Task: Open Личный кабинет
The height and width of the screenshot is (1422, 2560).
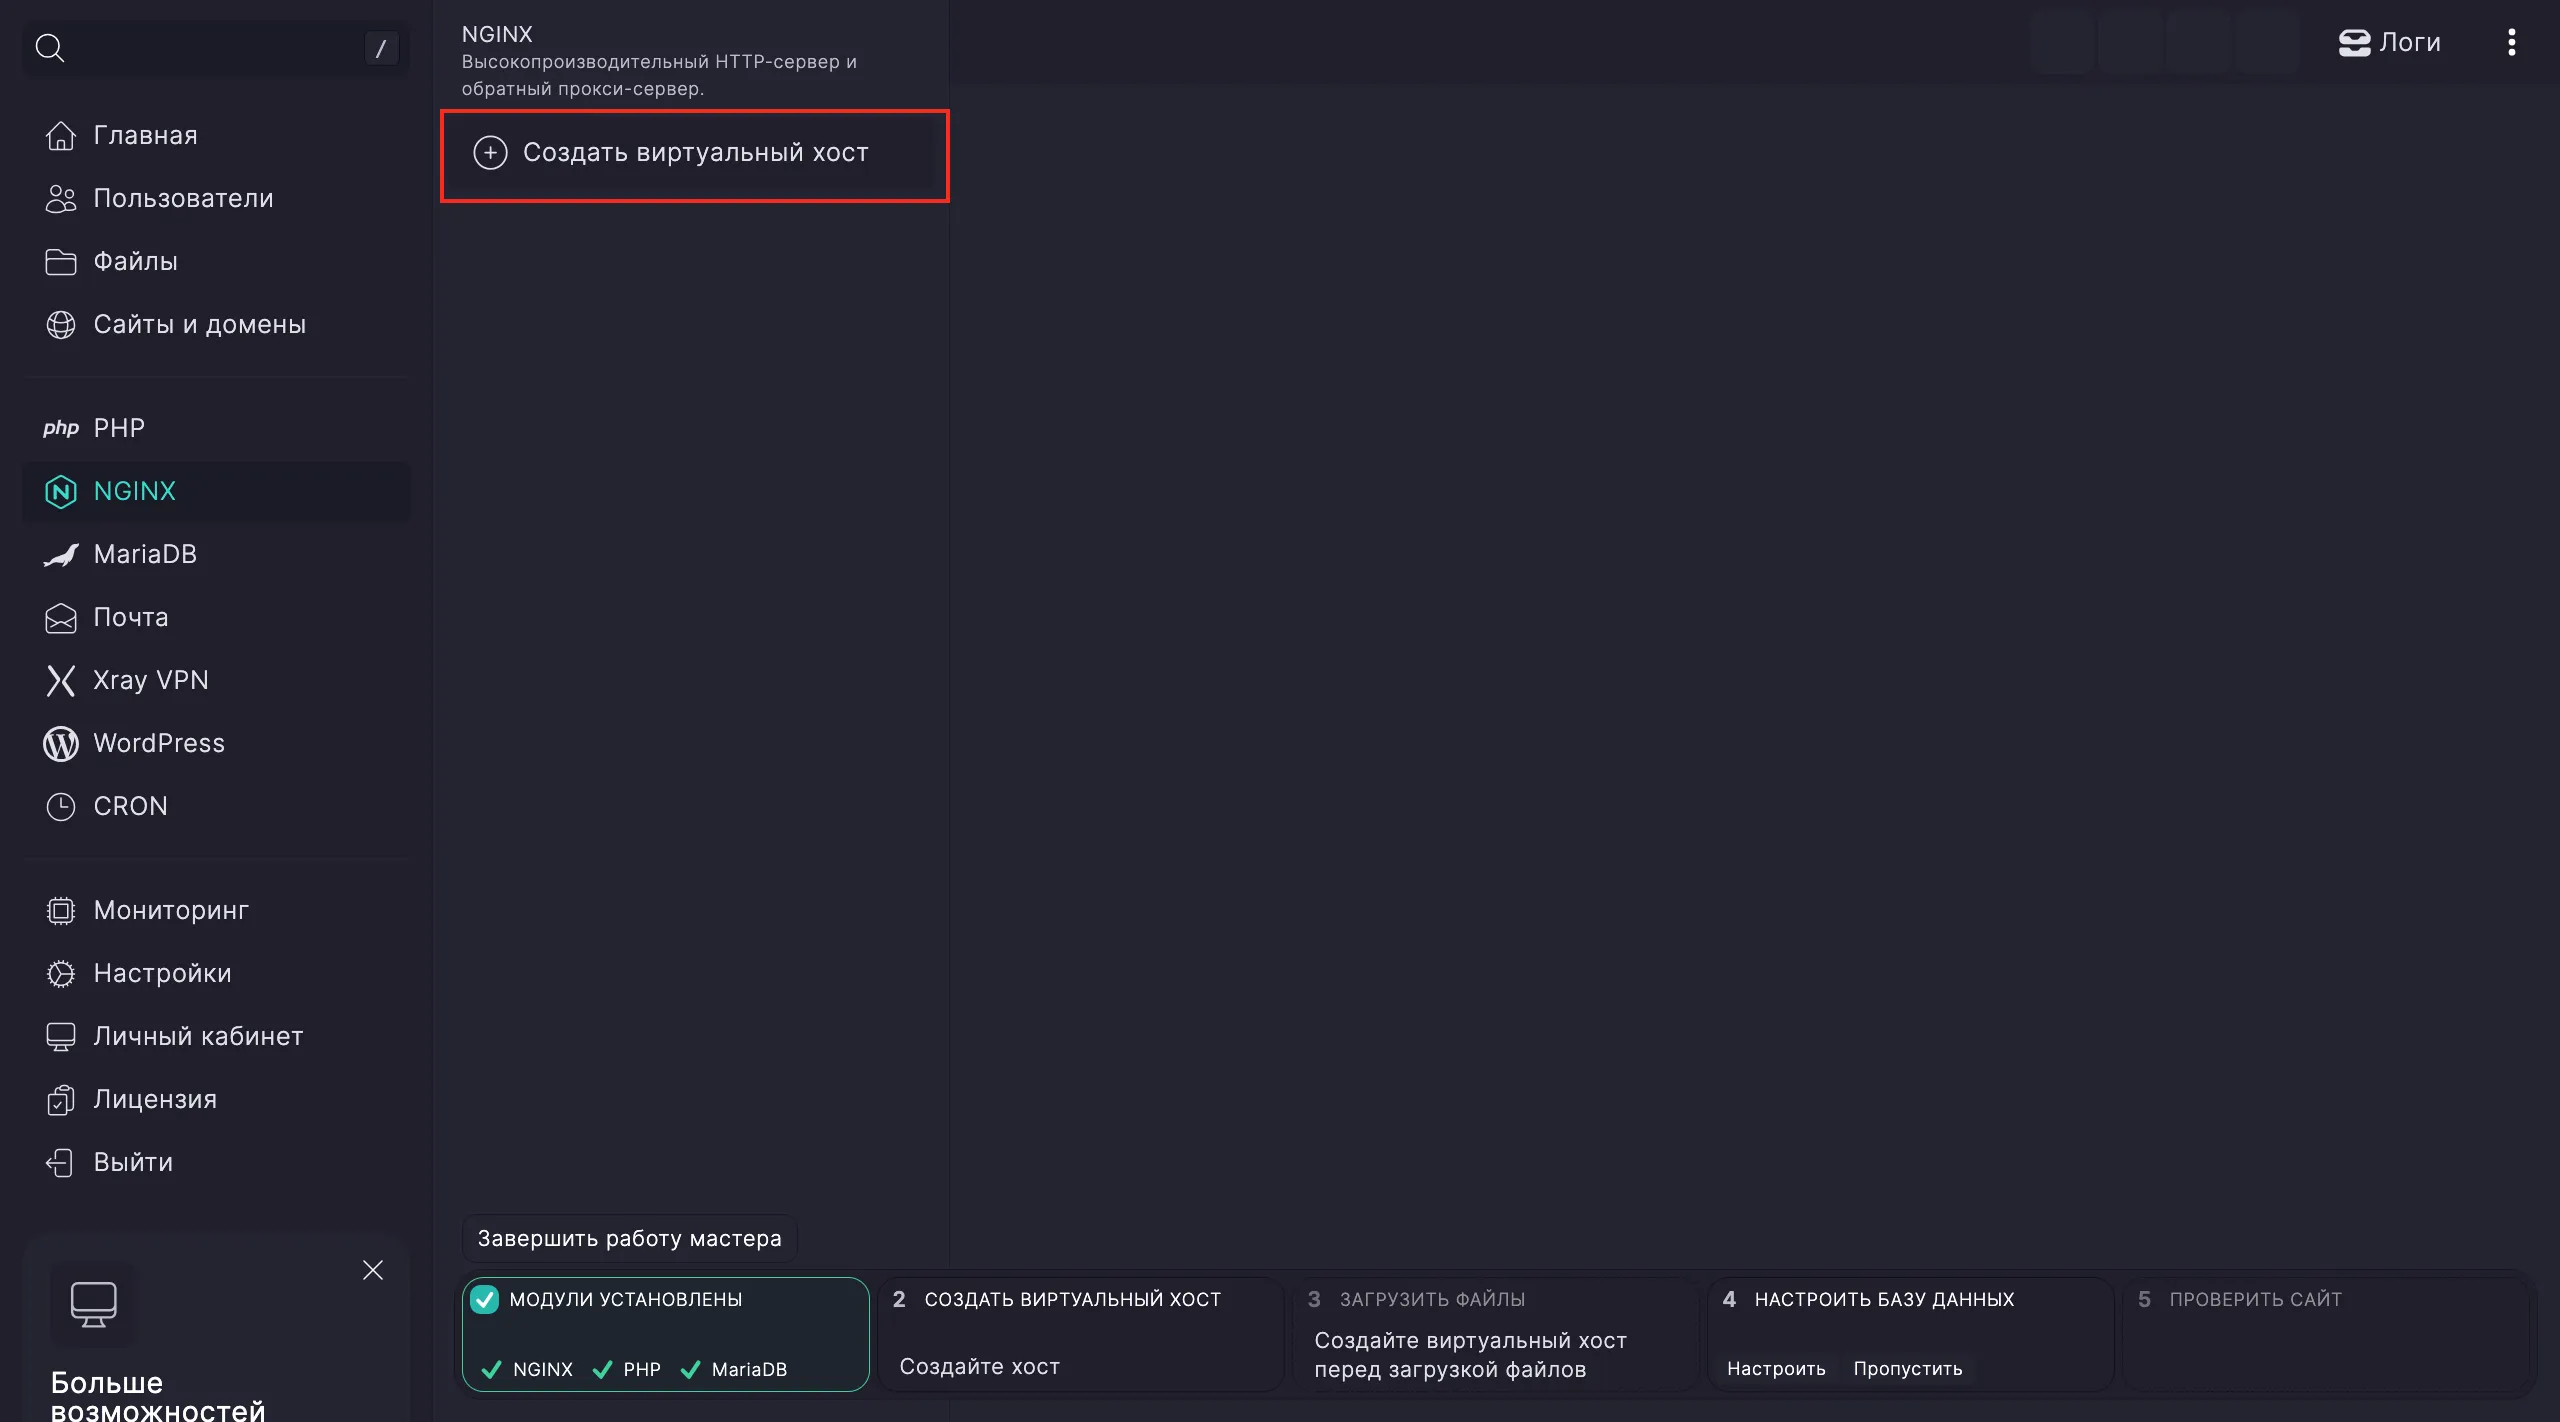Action: tap(216, 1036)
